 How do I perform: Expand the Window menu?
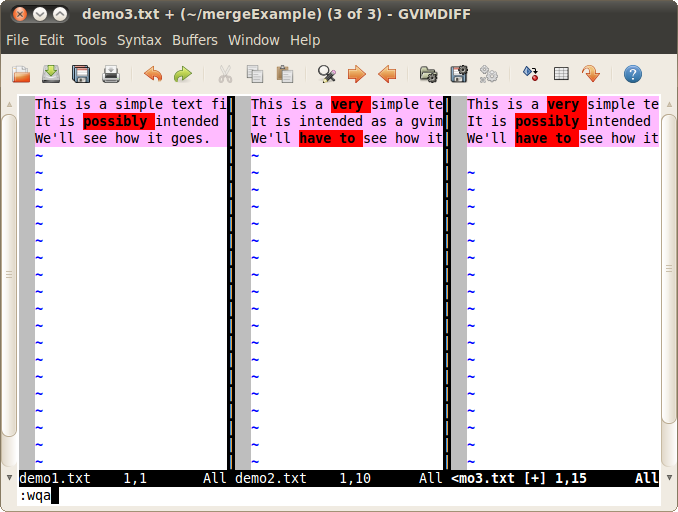(x=254, y=40)
